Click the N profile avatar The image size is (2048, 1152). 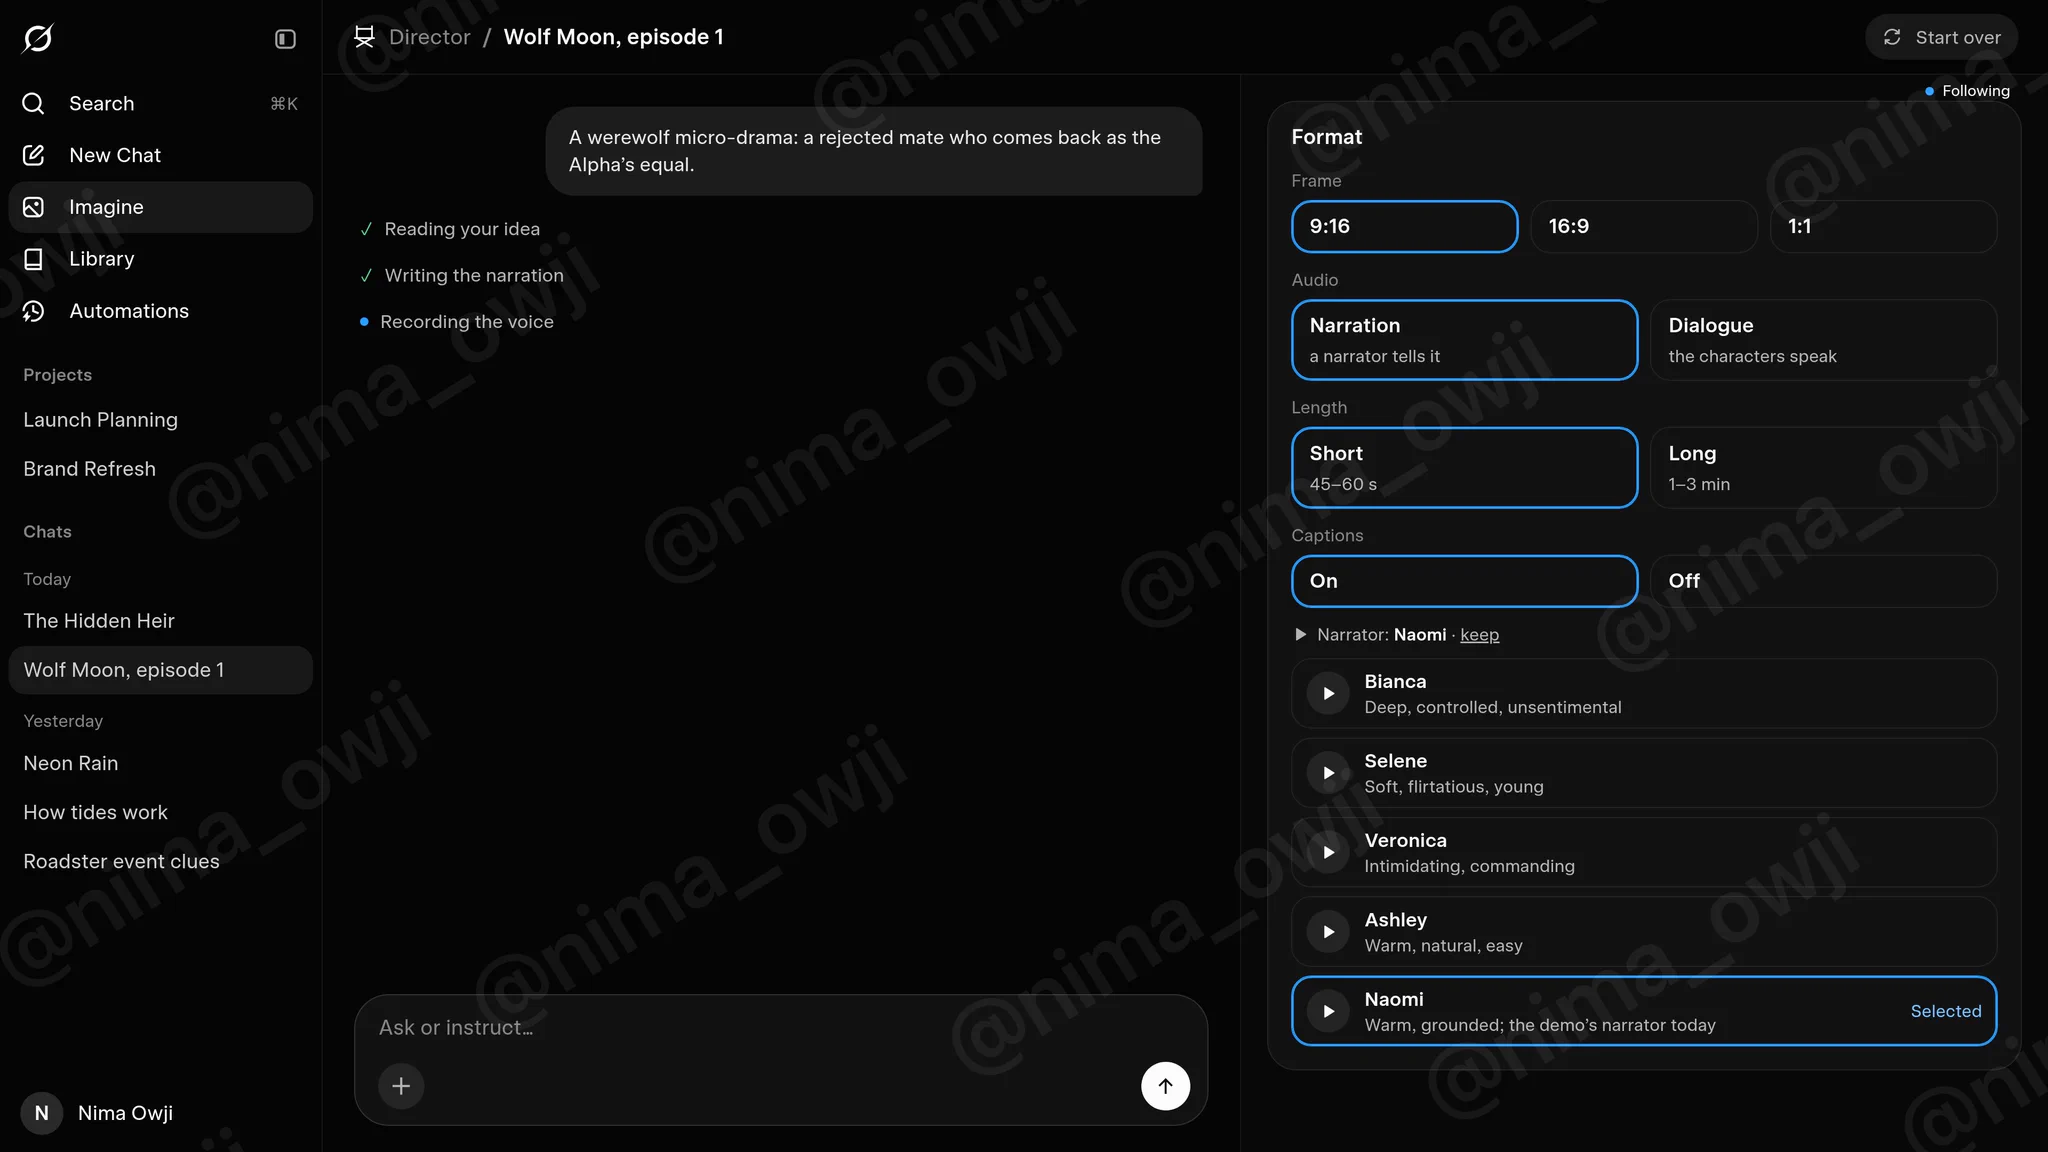pyautogui.click(x=42, y=1113)
